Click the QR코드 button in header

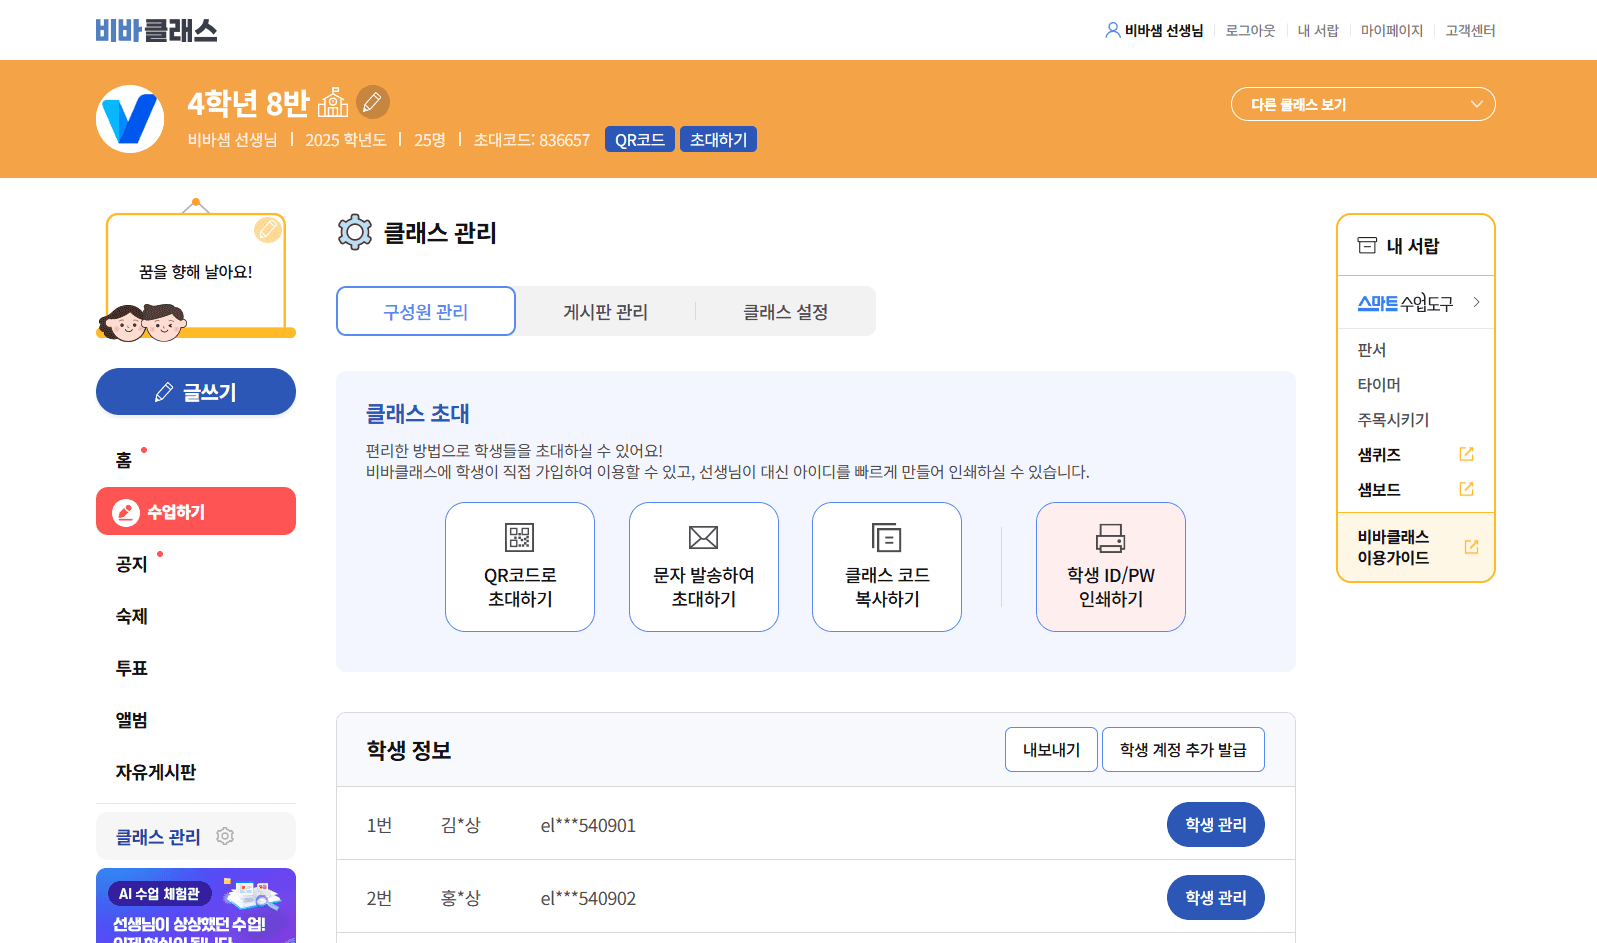(x=640, y=139)
